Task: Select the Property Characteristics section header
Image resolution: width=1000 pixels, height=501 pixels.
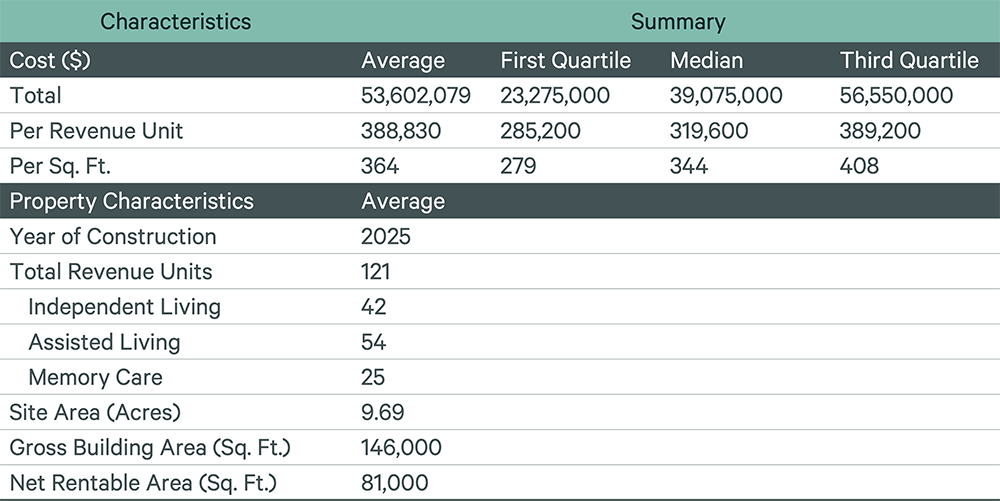Action: 131,201
